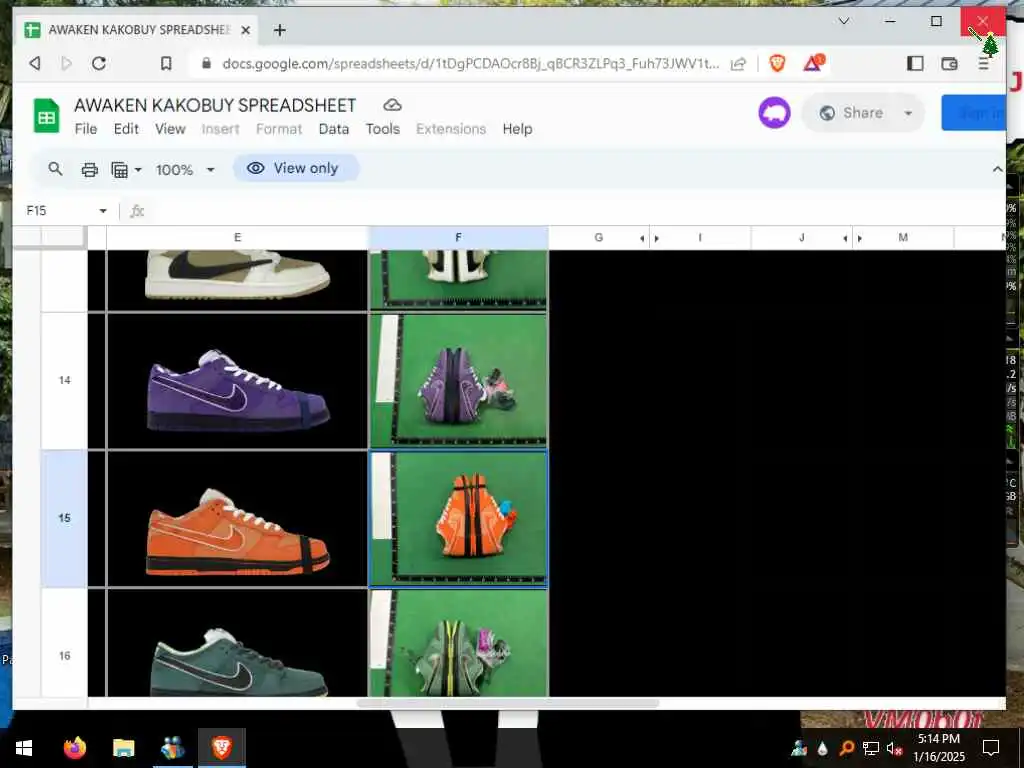The height and width of the screenshot is (768, 1024).
Task: Click the share page icon in address bar
Action: tap(739, 63)
